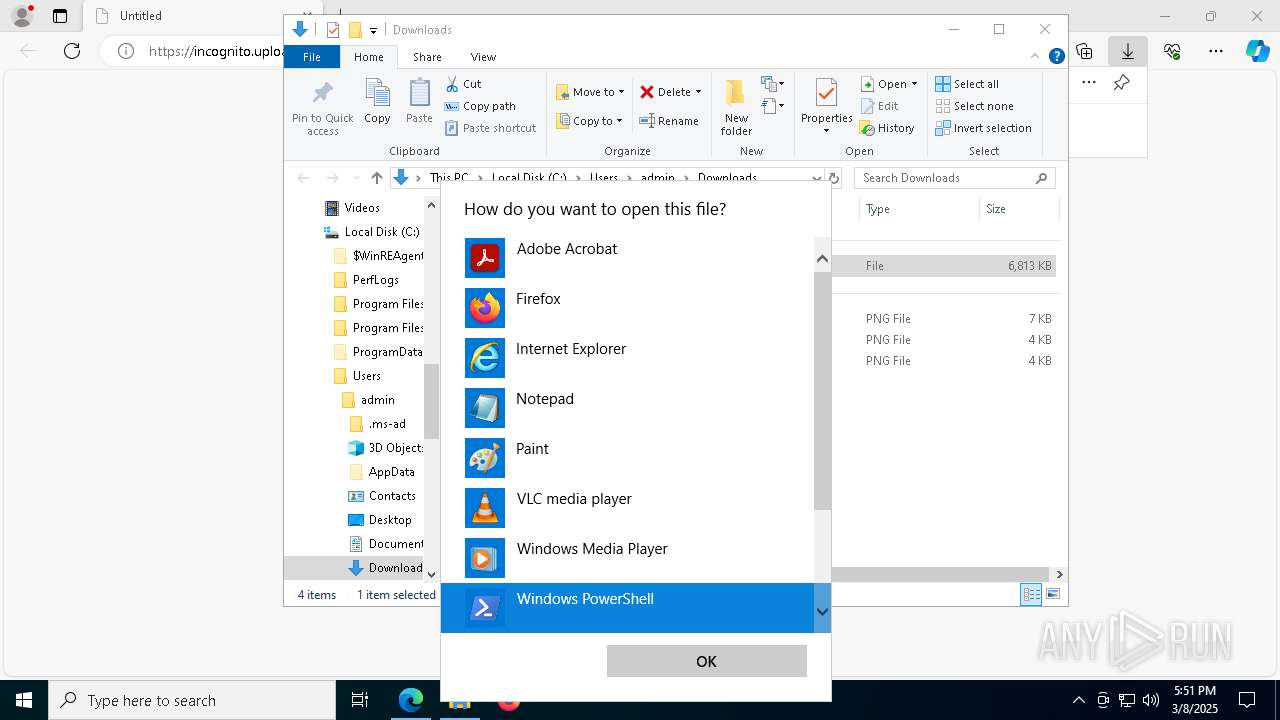Create a New folder

click(736, 108)
